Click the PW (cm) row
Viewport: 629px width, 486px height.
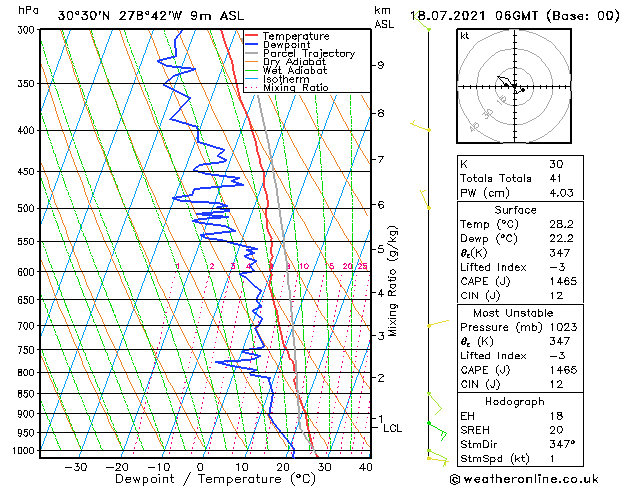pos(520,193)
